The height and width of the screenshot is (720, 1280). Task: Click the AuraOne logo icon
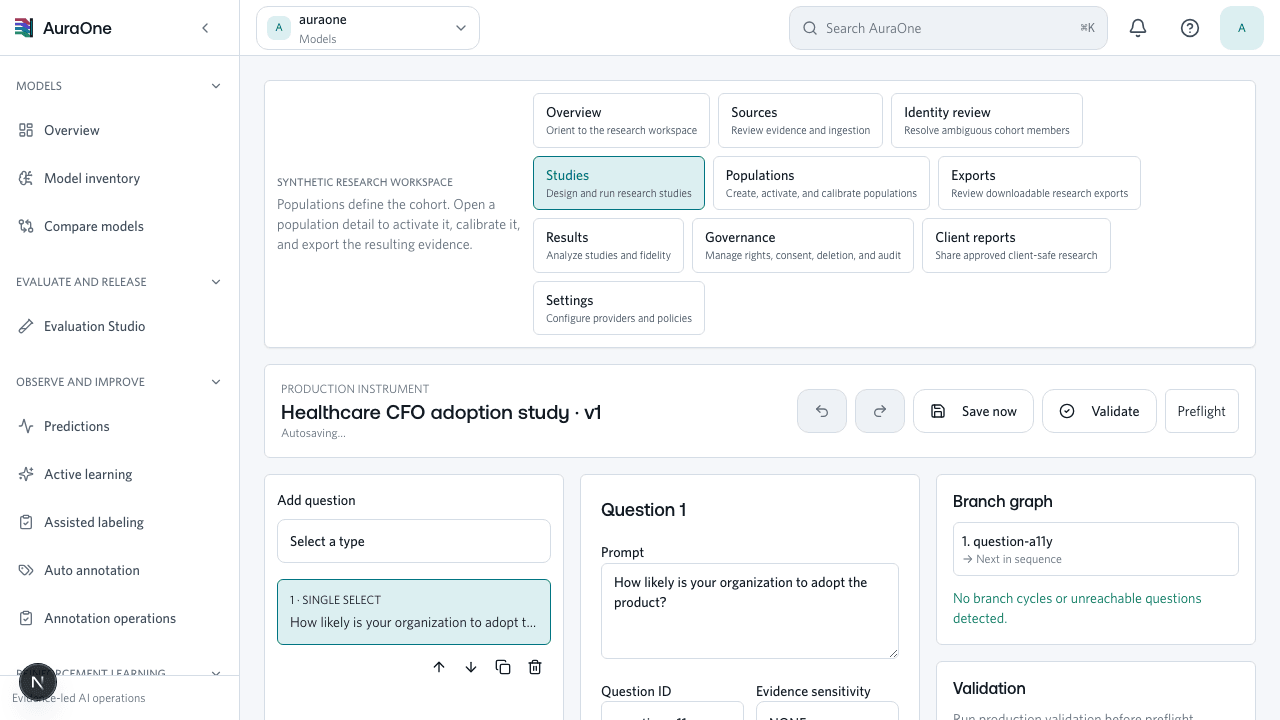(x=24, y=28)
